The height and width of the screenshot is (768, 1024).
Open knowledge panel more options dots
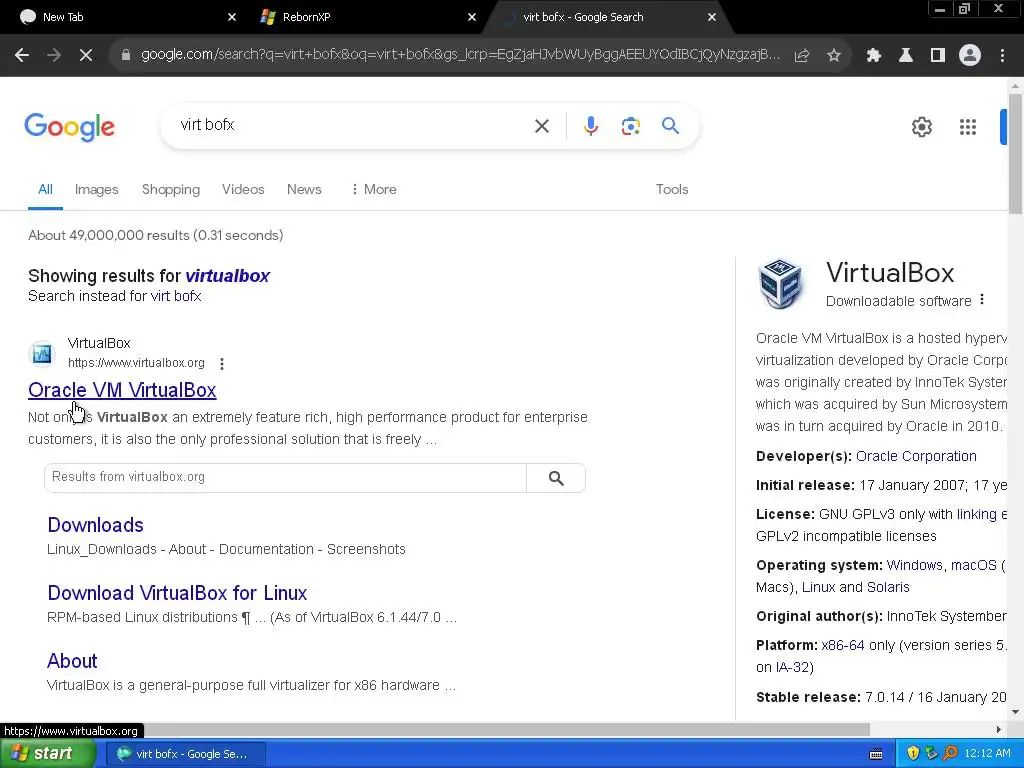(982, 300)
